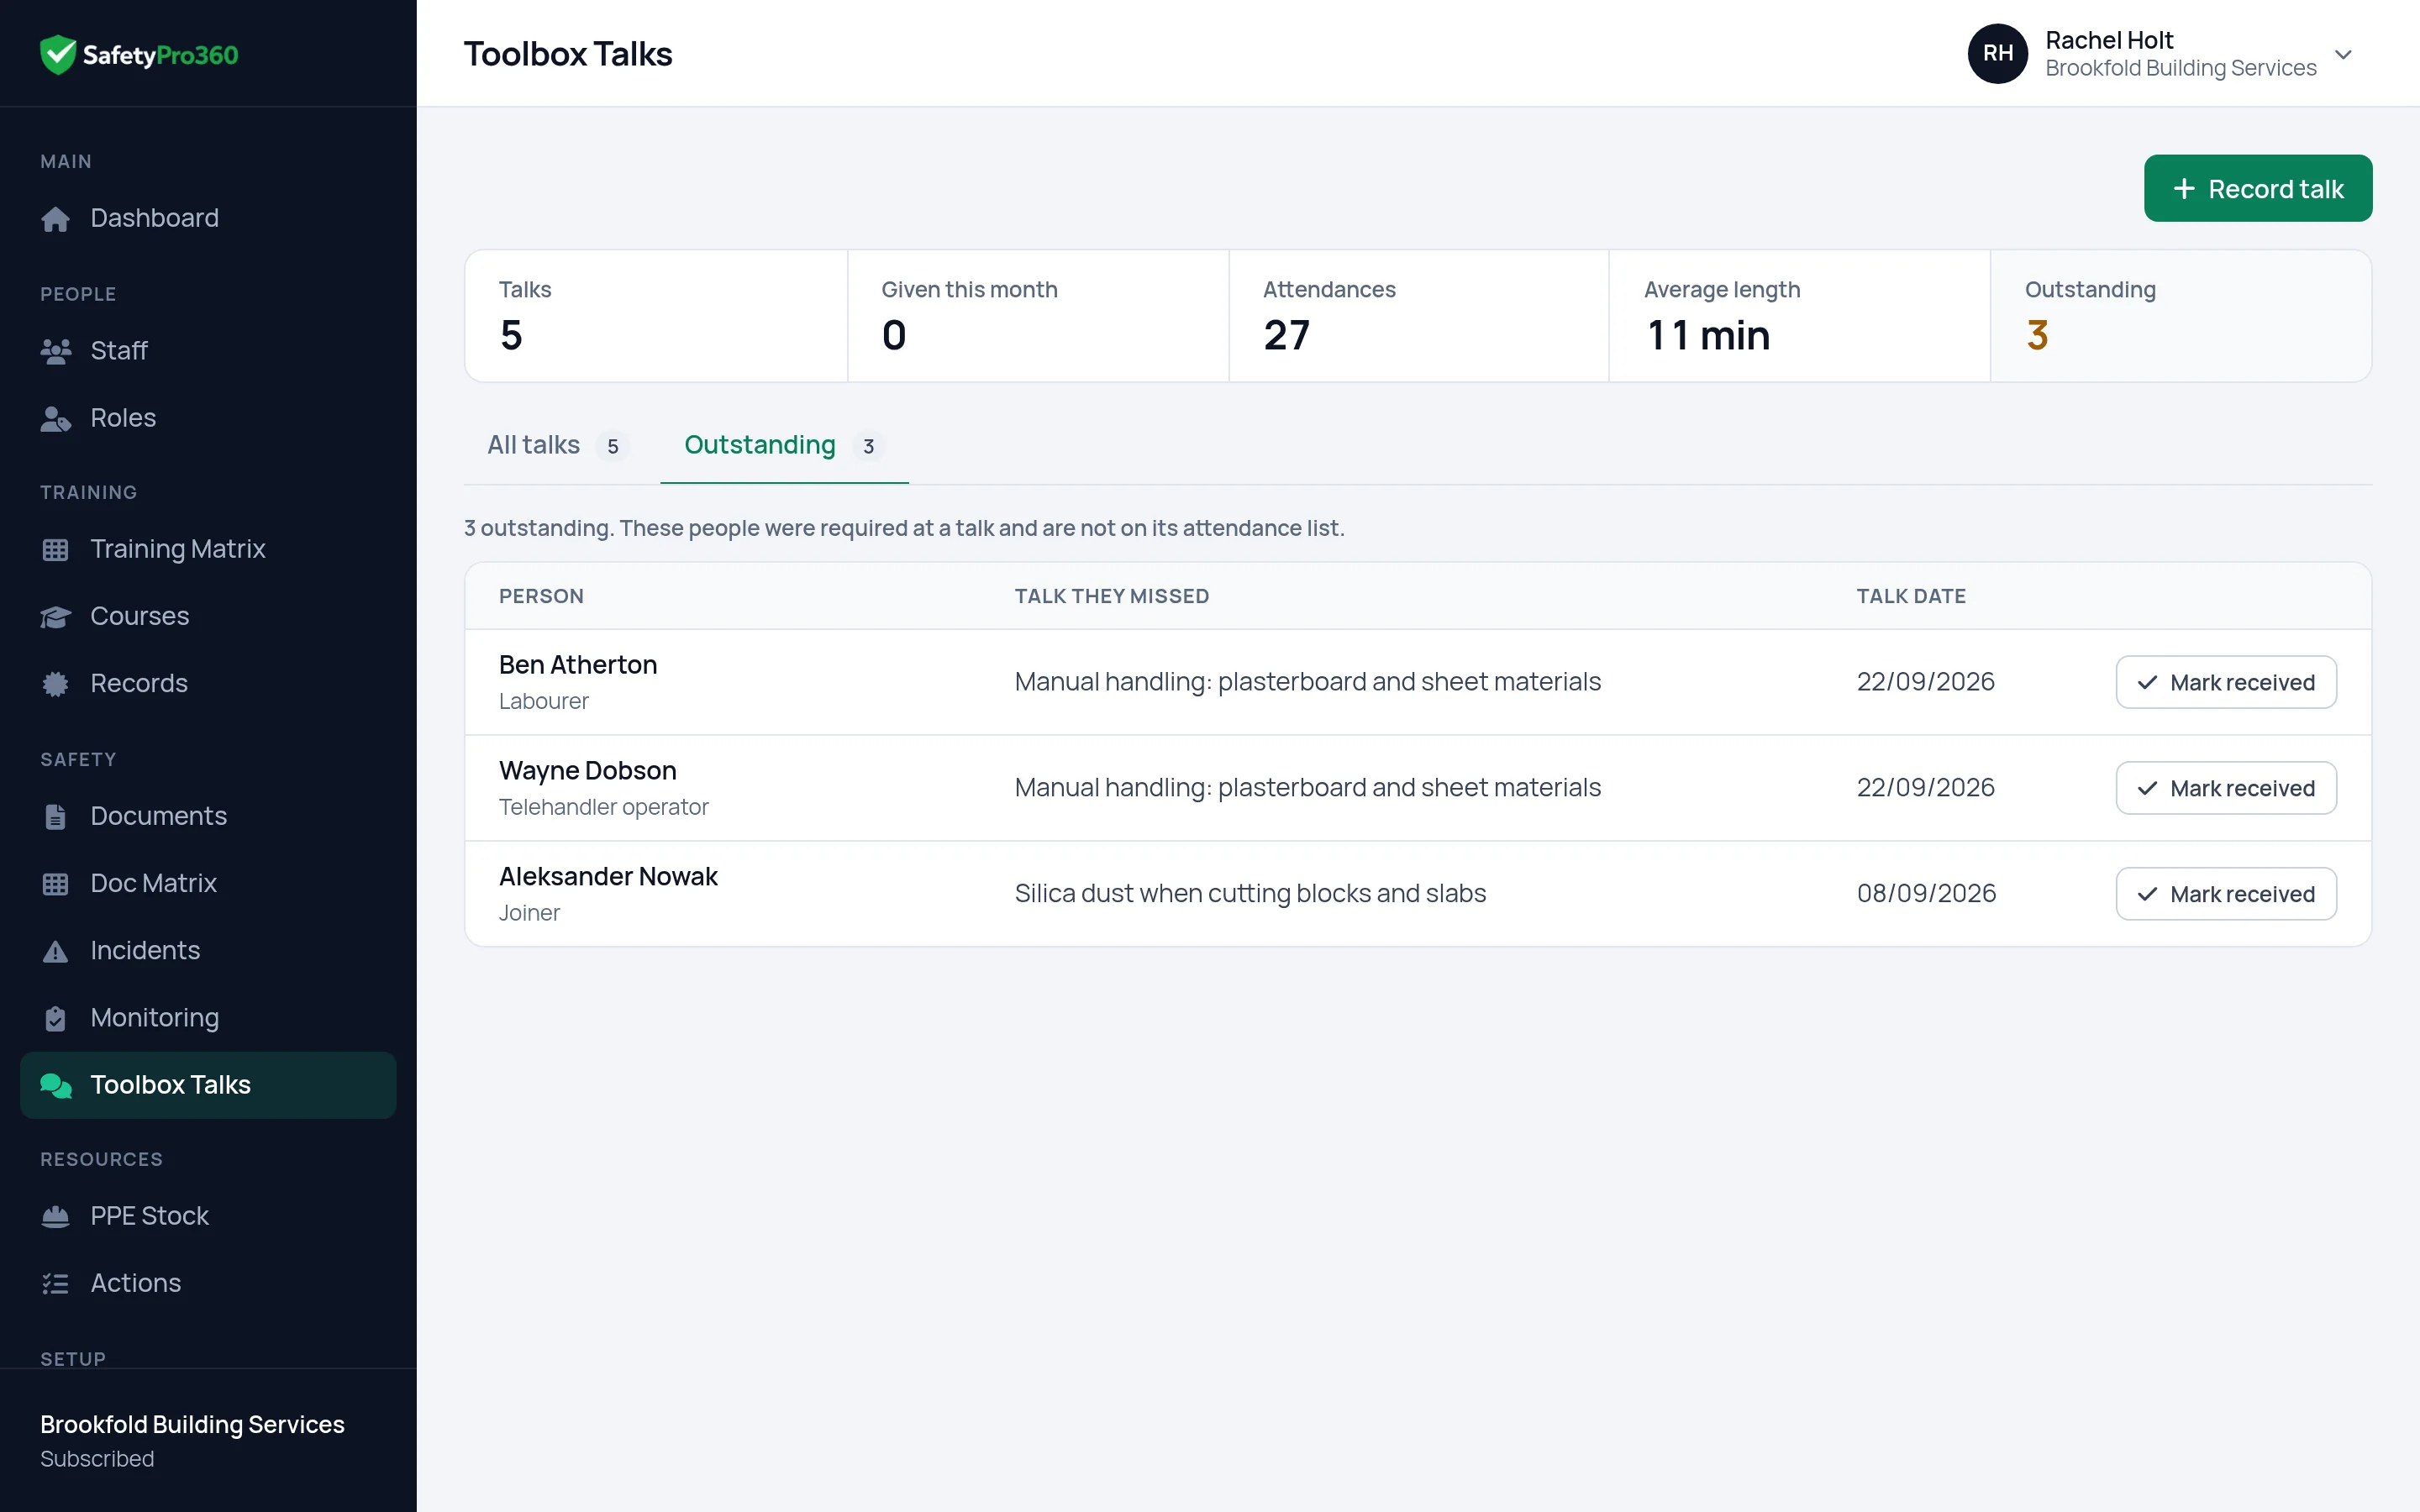Click the Silica dust talk title

[1250, 893]
